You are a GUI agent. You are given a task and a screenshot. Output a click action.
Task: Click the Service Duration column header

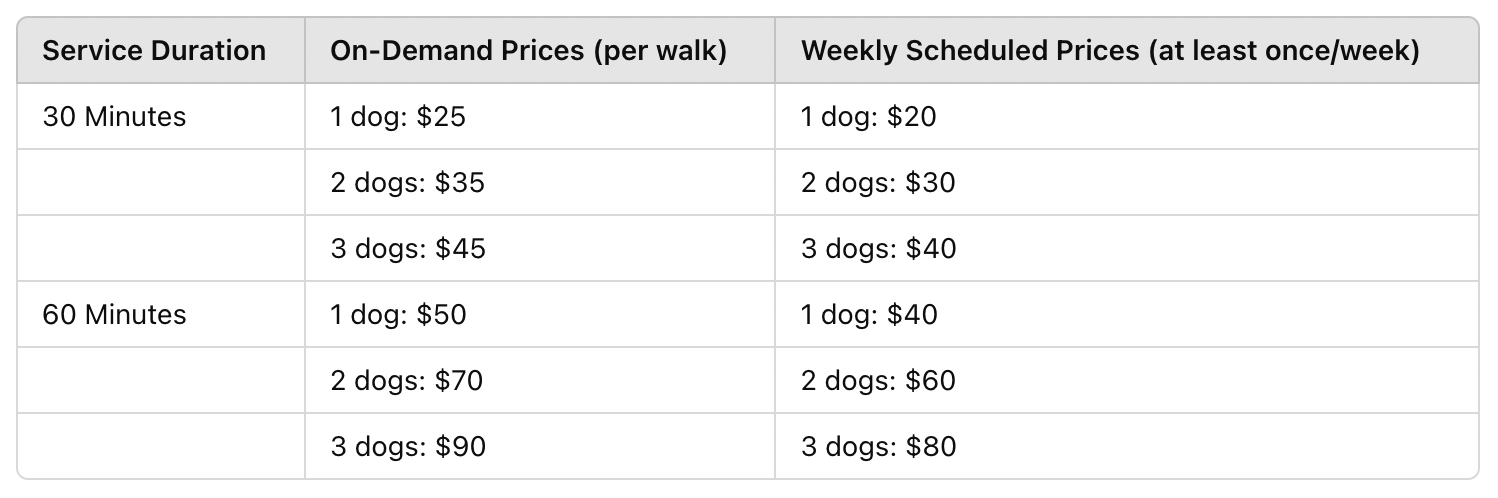154,51
